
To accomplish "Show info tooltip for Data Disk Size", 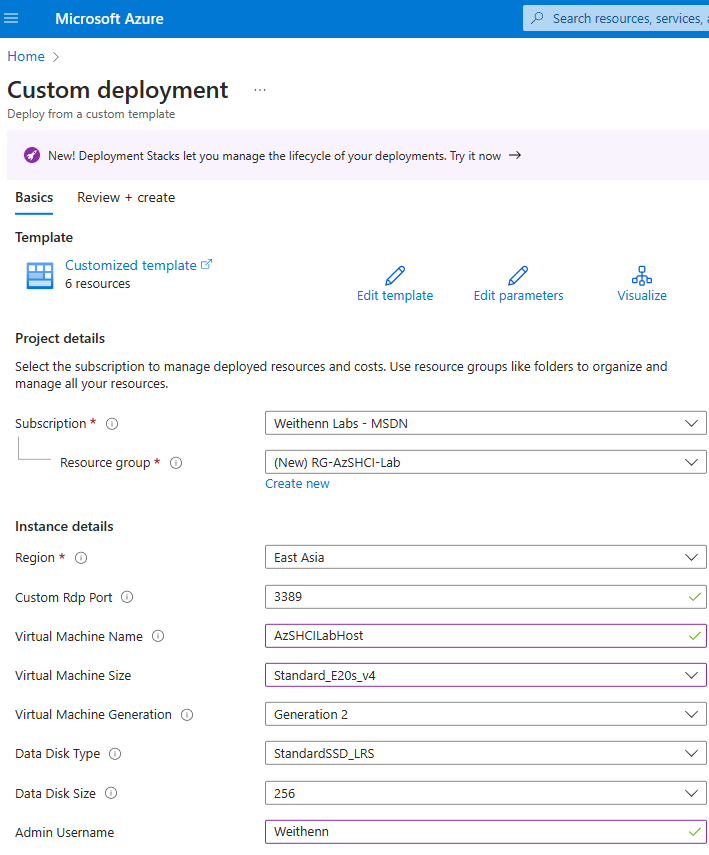I will pos(111,793).
